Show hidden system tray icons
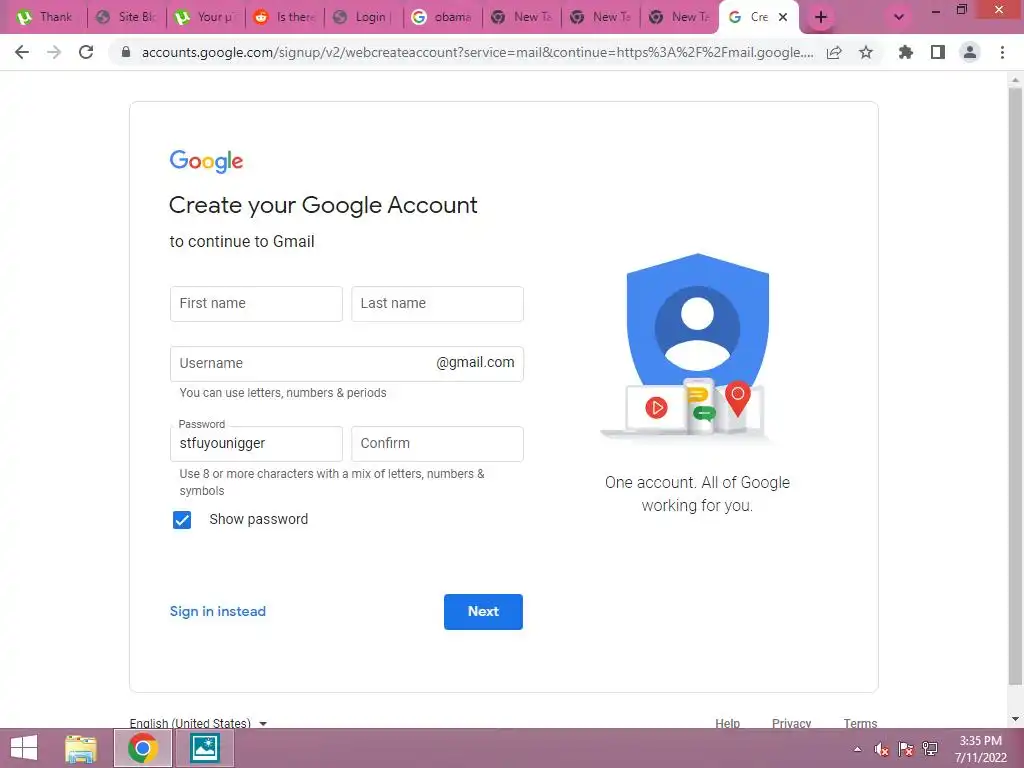This screenshot has height=768, width=1024. pos(857,749)
